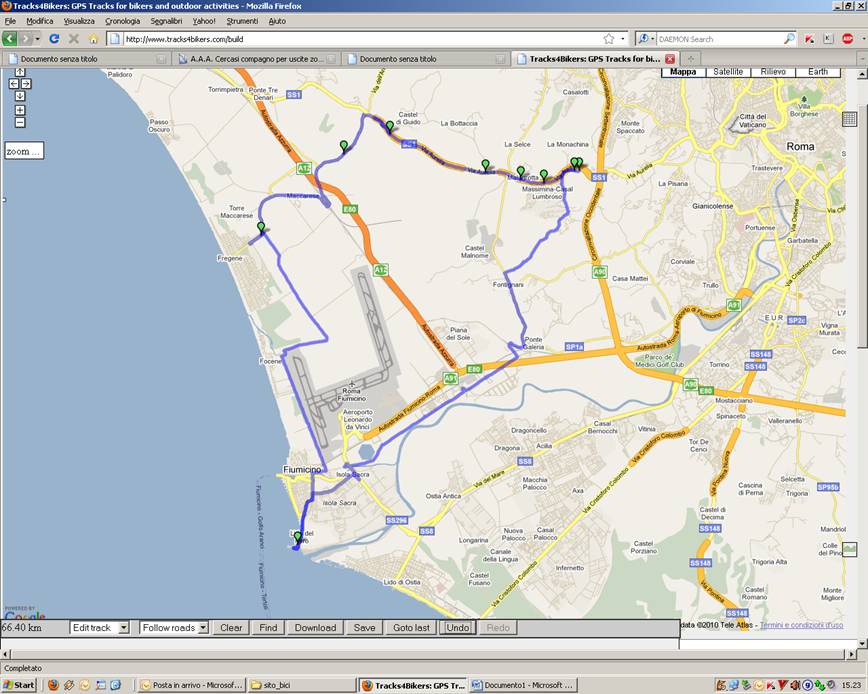The image size is (868, 694).
Task: Open 'Posta in arrivo' window from taskbar
Action: tap(192, 685)
